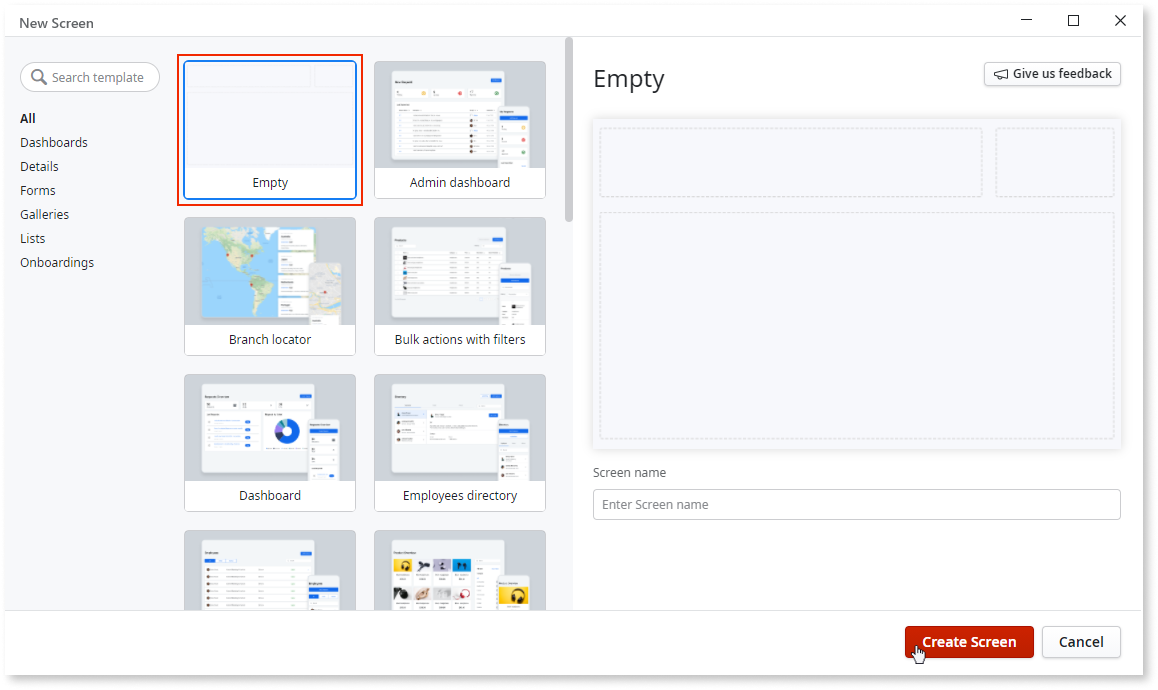Open the Forms template category
Viewport: 1158px width, 690px height.
coord(38,190)
